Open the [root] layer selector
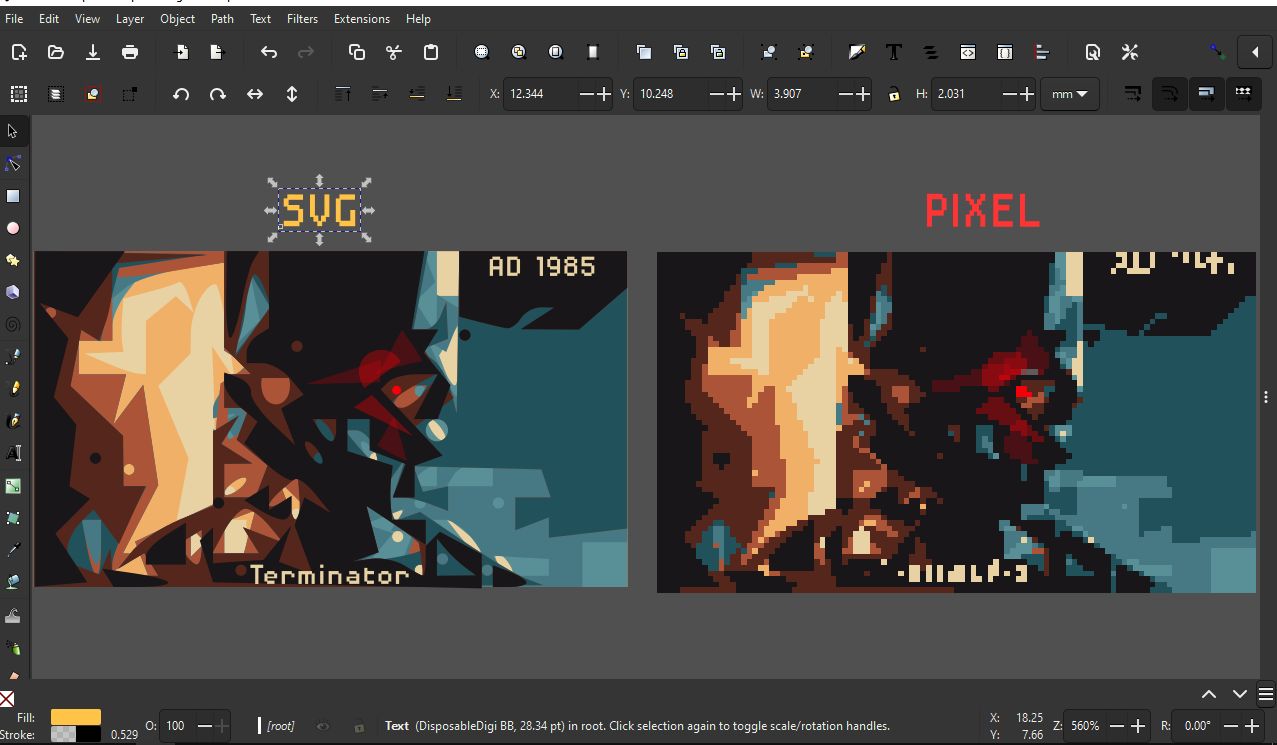1277x745 pixels. [x=280, y=726]
